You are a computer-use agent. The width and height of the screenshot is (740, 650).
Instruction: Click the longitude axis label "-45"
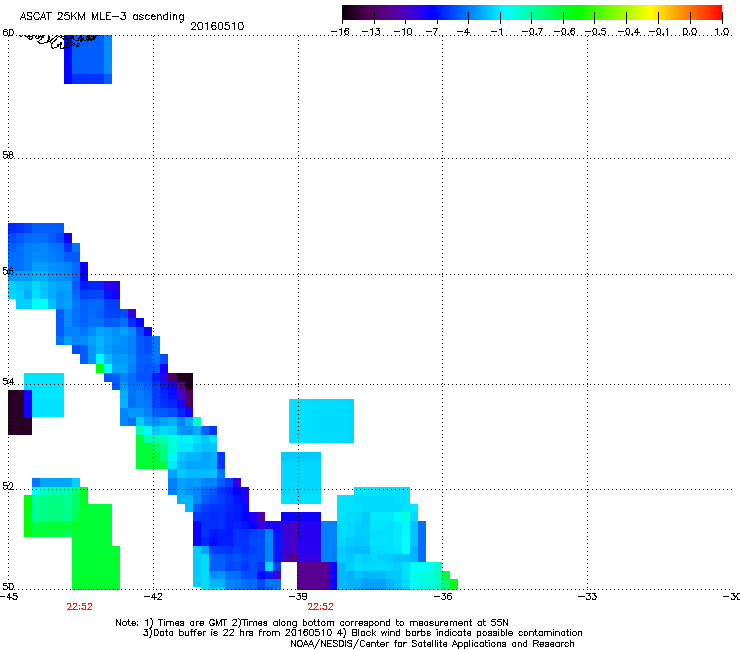click(x=9, y=597)
